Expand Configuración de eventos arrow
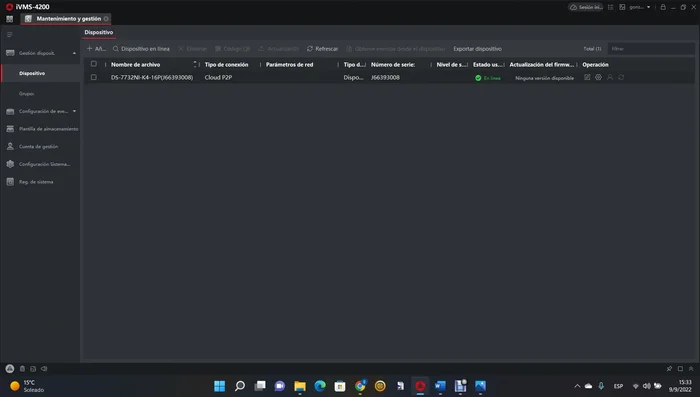This screenshot has height=397, width=700. 74,111
